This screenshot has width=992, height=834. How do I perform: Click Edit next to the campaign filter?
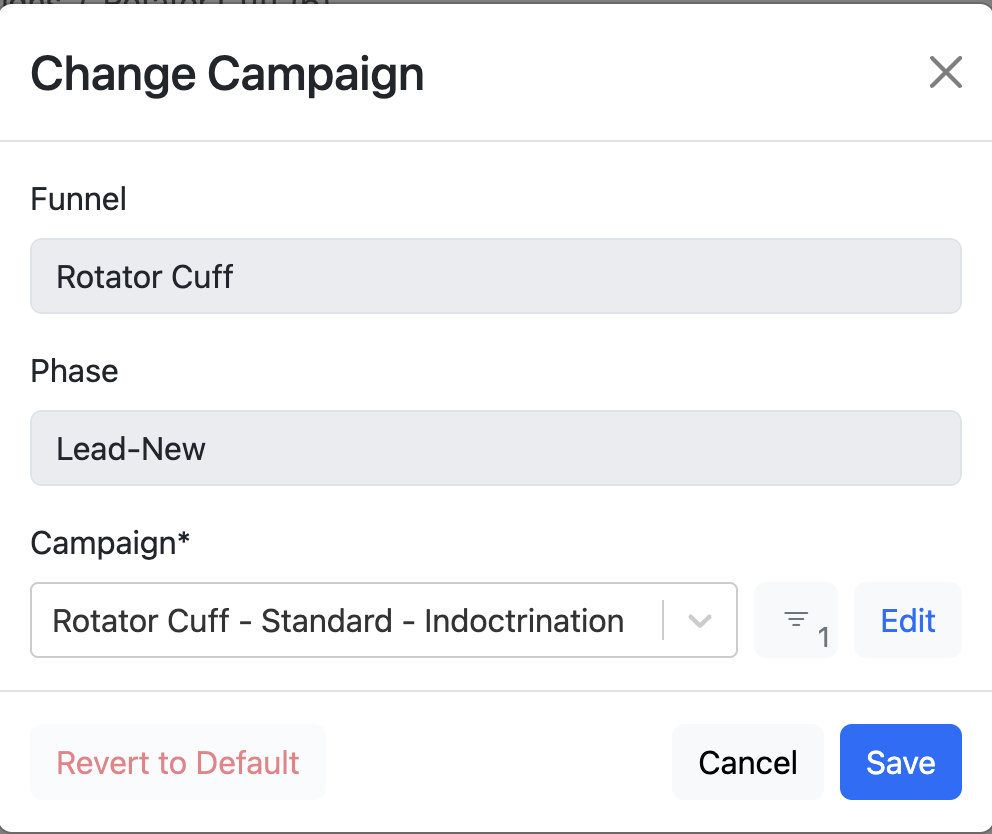pyautogui.click(x=908, y=621)
